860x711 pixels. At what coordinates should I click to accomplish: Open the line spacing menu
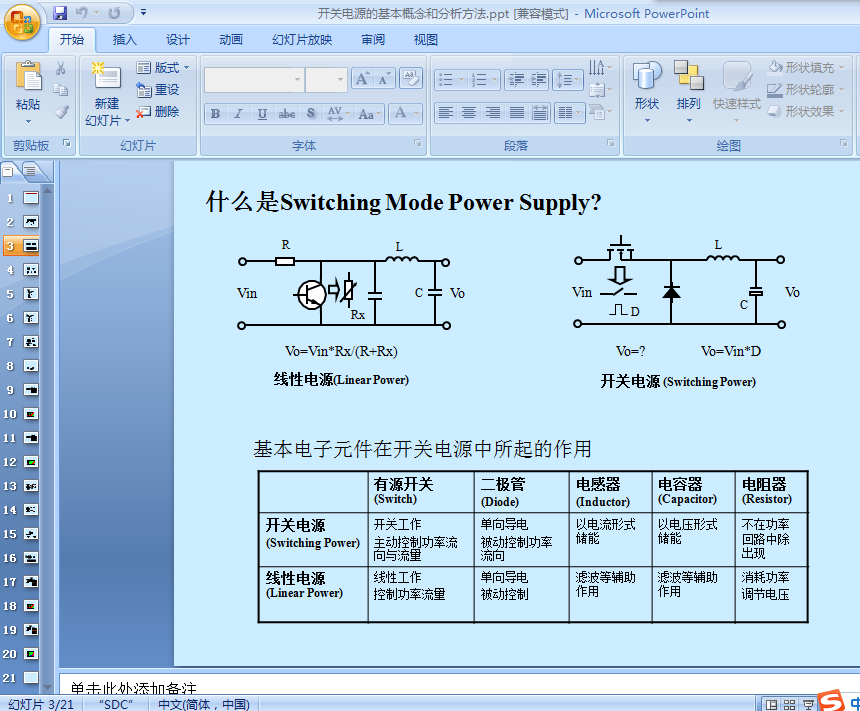[568, 80]
